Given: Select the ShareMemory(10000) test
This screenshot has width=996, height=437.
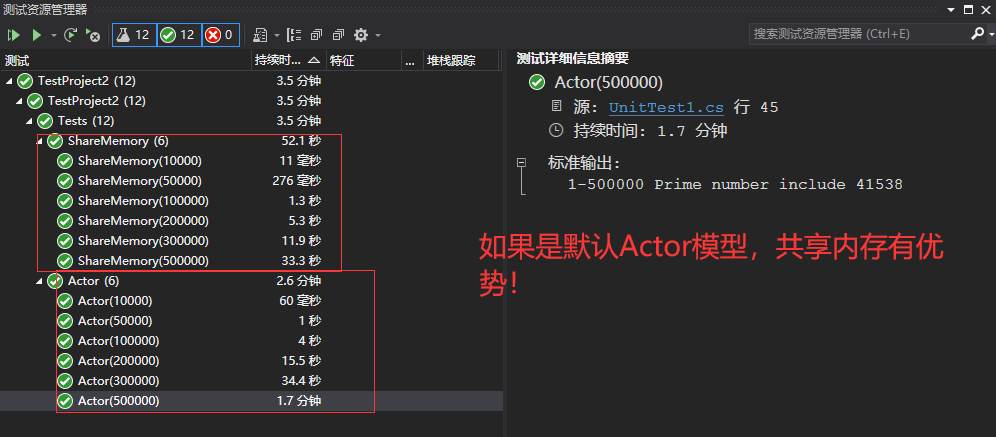Looking at the screenshot, I should (251, 161).
